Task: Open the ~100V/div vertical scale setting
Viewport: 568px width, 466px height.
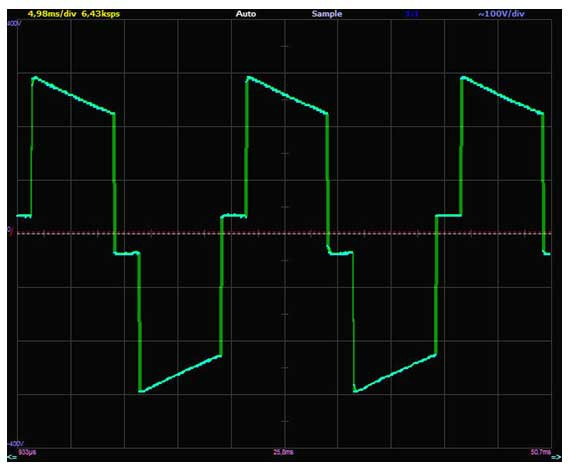Action: click(x=501, y=14)
